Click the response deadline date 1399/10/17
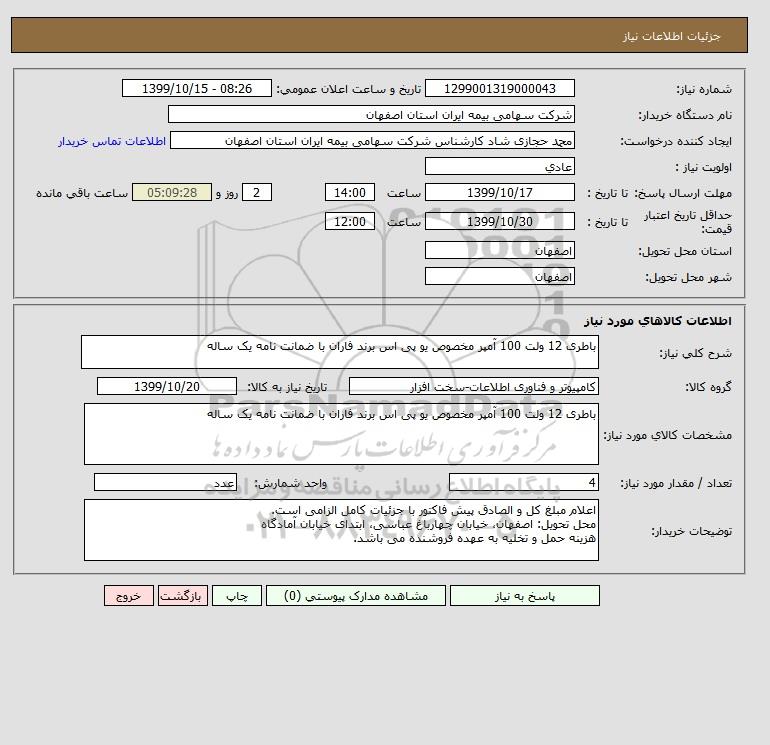 coord(499,193)
